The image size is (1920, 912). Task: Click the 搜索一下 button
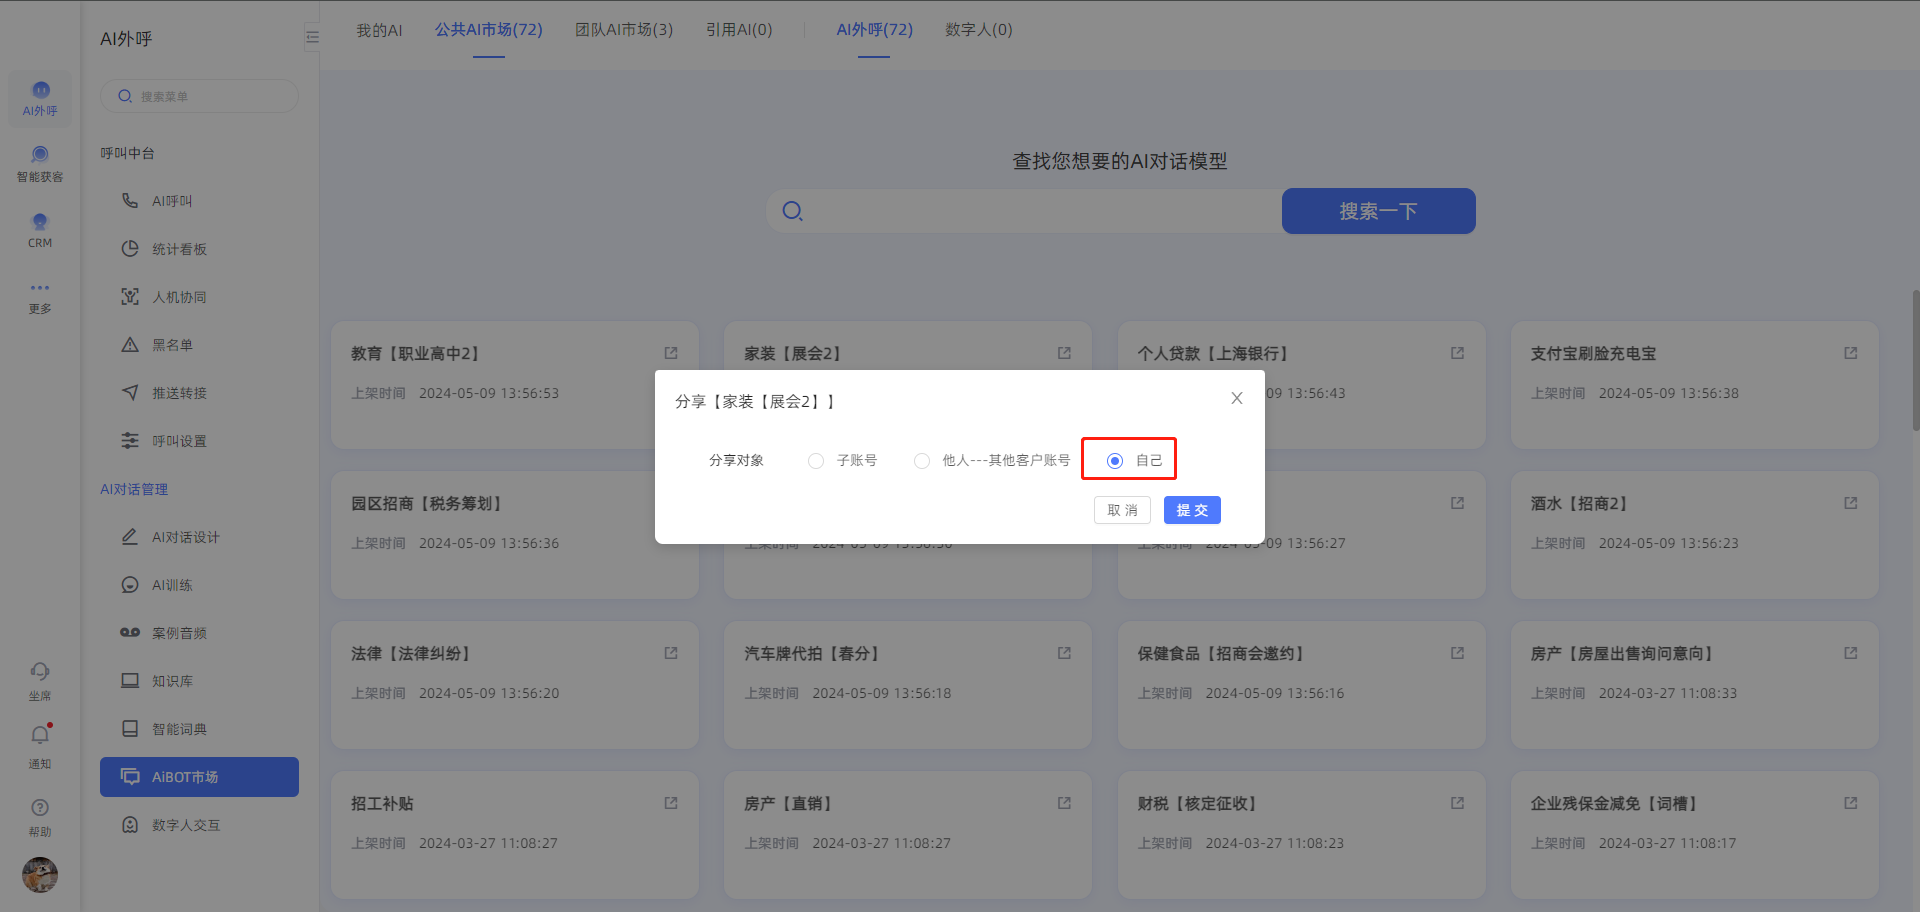coord(1378,211)
